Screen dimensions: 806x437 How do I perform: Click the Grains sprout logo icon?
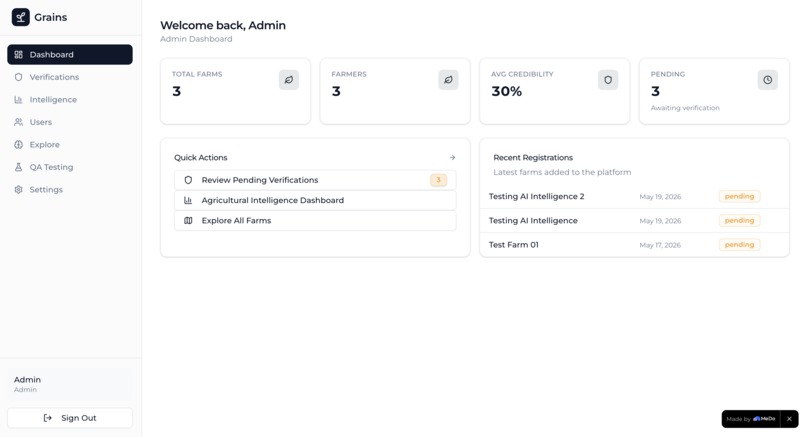(21, 17)
